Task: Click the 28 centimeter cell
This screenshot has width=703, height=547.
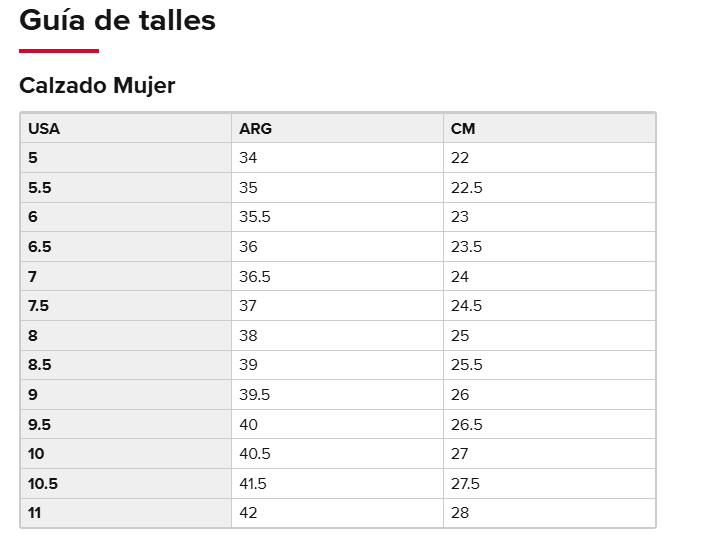Action: [550, 513]
